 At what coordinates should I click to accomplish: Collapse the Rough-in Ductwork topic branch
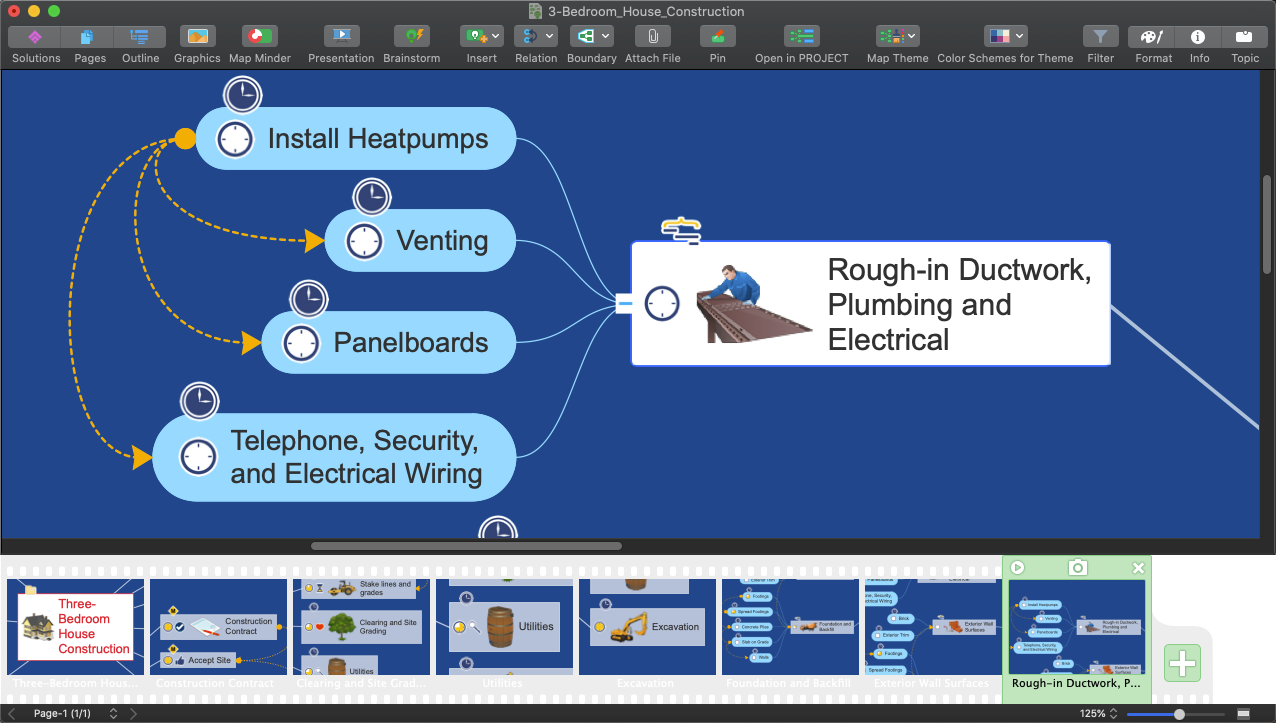click(x=624, y=303)
